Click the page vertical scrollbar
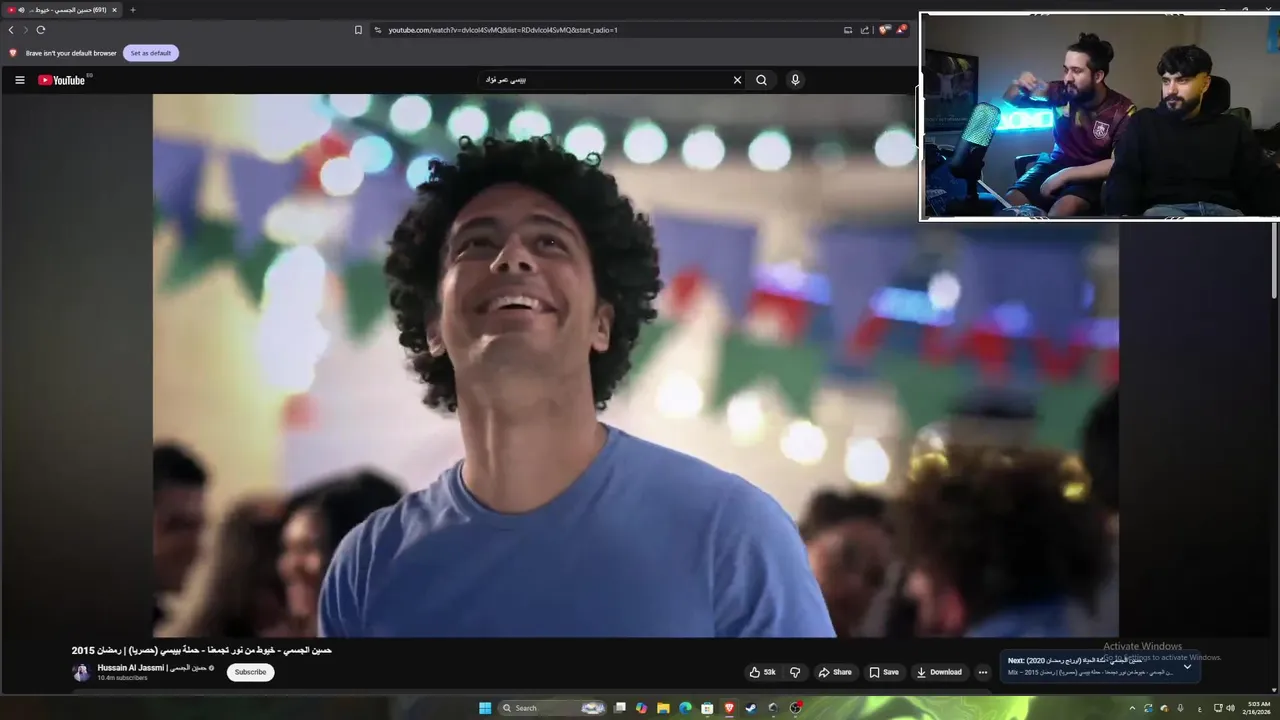1280x720 pixels. click(1275, 260)
